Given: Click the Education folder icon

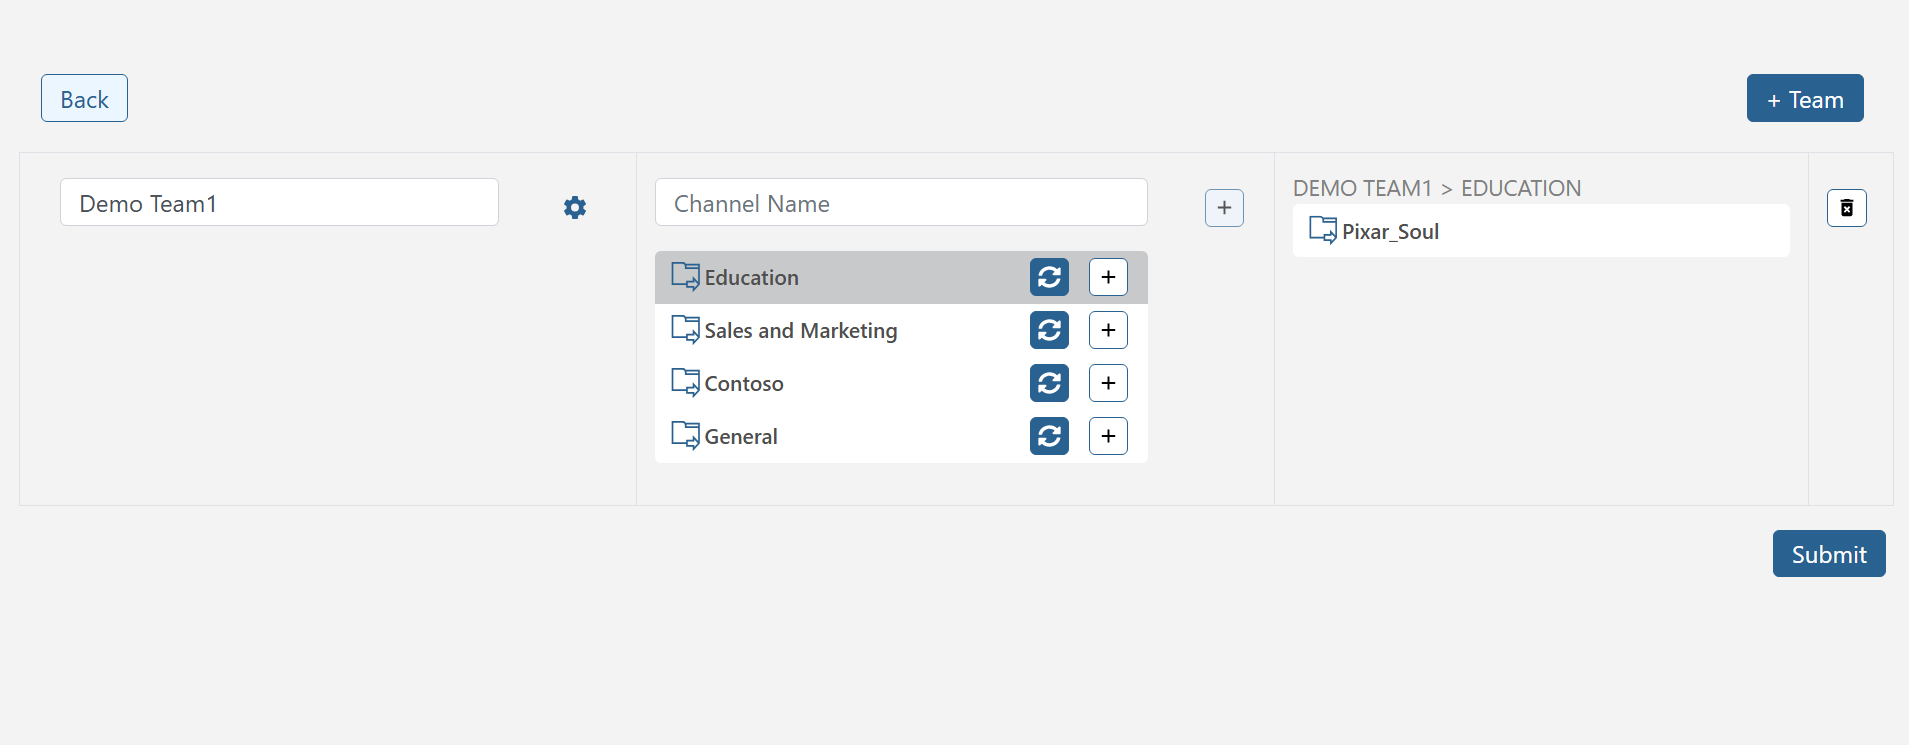Looking at the screenshot, I should (685, 276).
